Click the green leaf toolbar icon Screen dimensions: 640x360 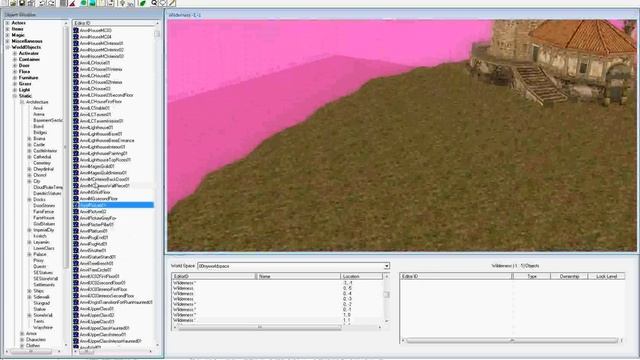143,3
